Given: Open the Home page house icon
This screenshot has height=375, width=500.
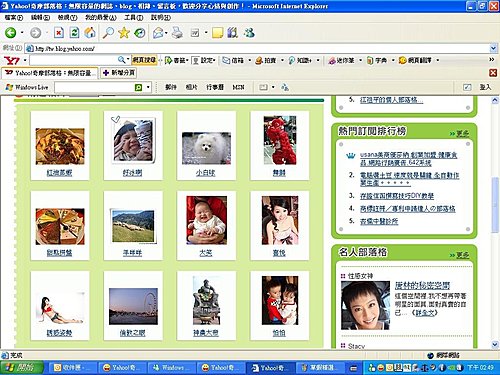Looking at the screenshot, I should (89, 33).
